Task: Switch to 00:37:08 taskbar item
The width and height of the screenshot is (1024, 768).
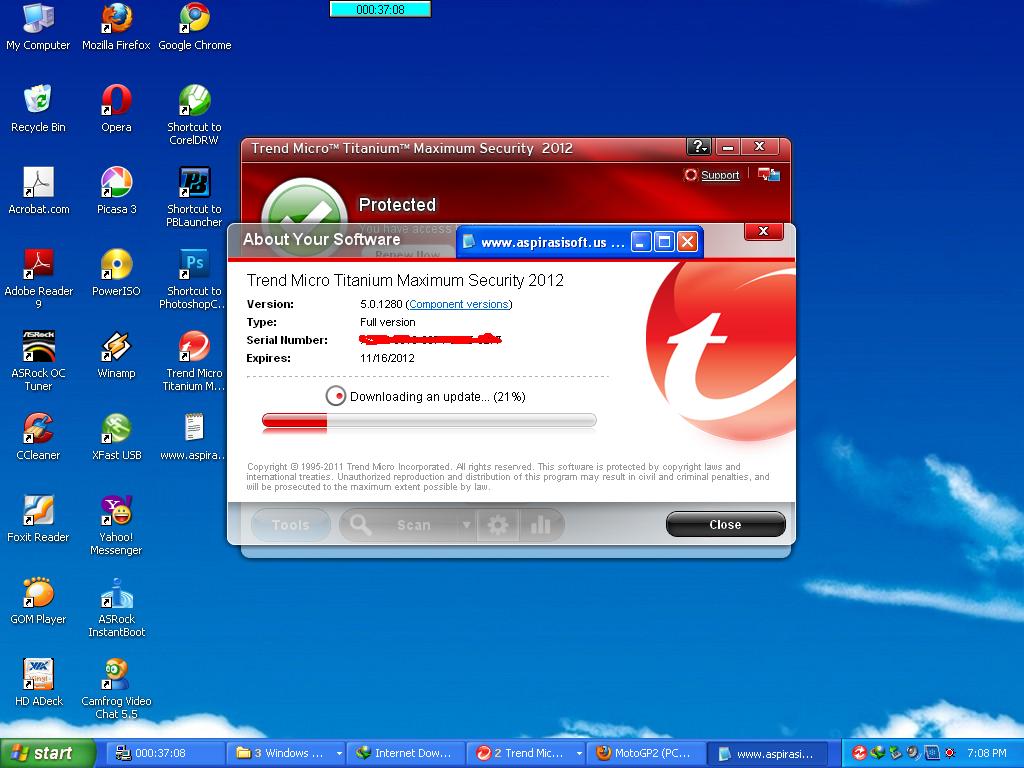Action: click(x=163, y=753)
